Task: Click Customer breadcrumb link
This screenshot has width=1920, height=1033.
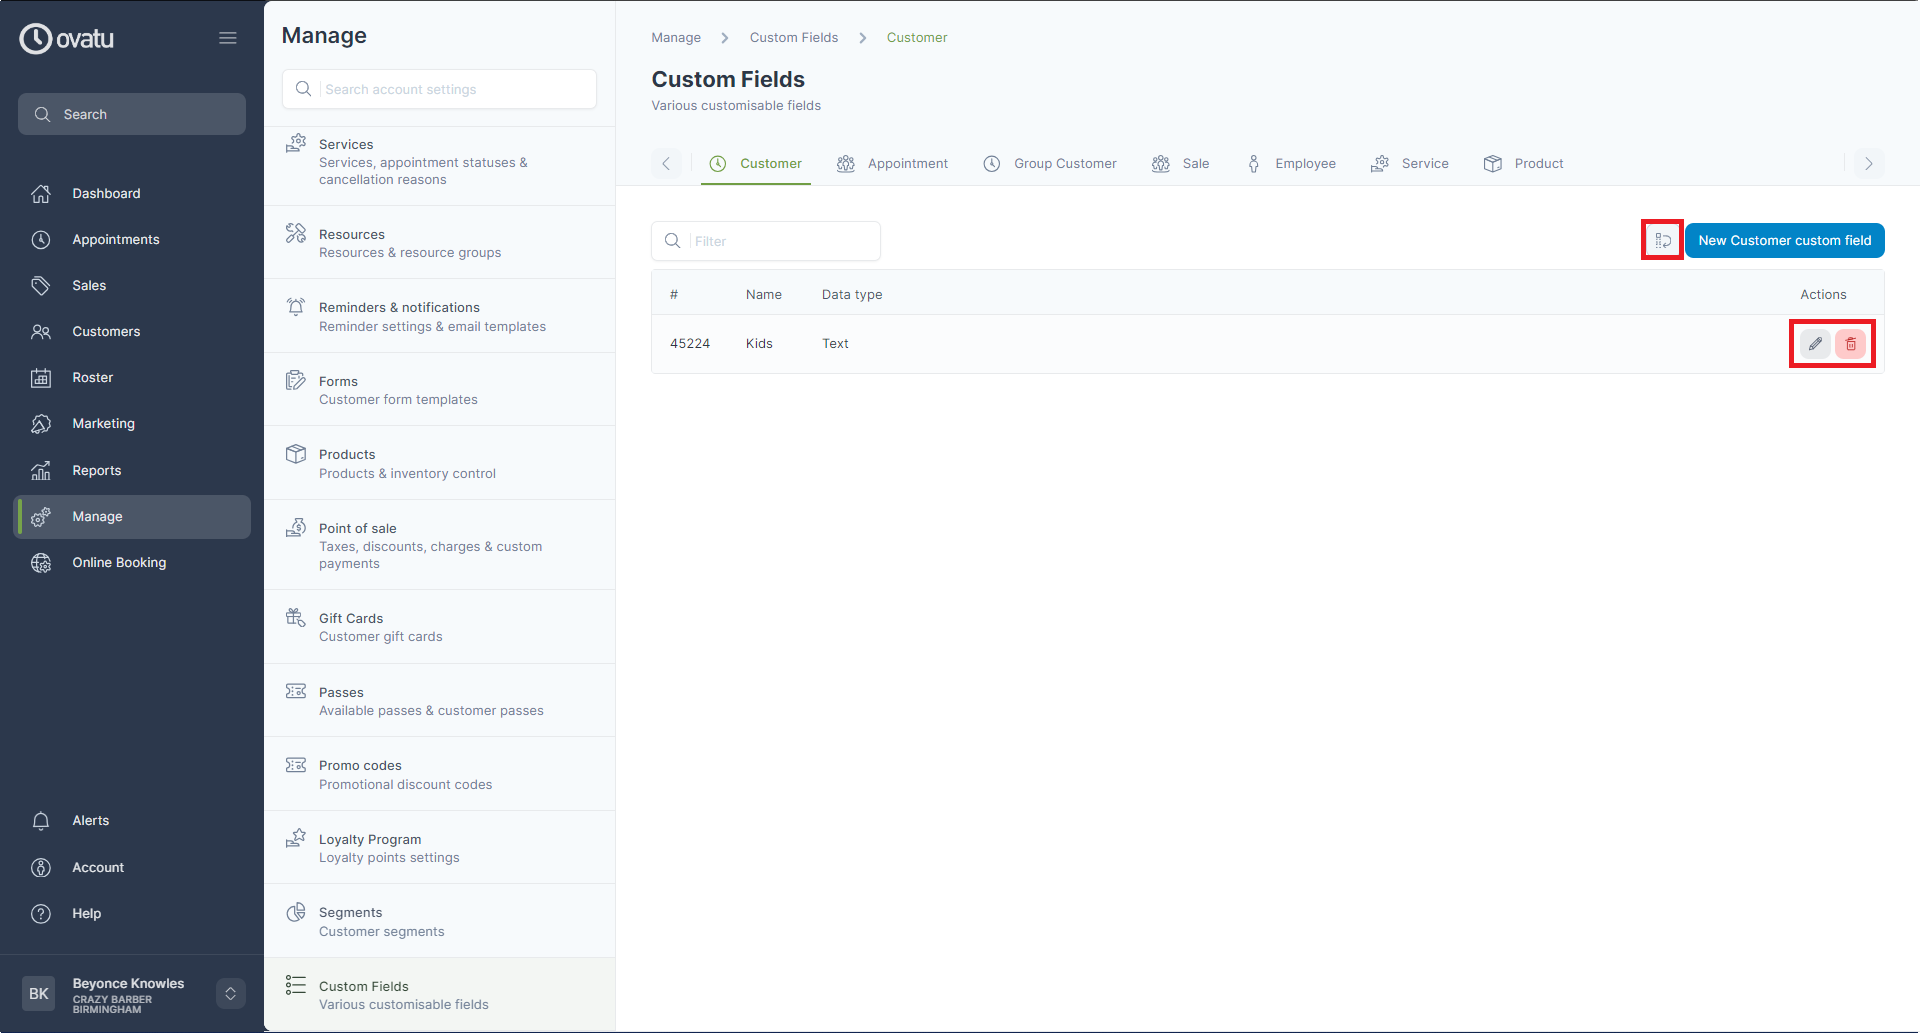Action: click(917, 37)
